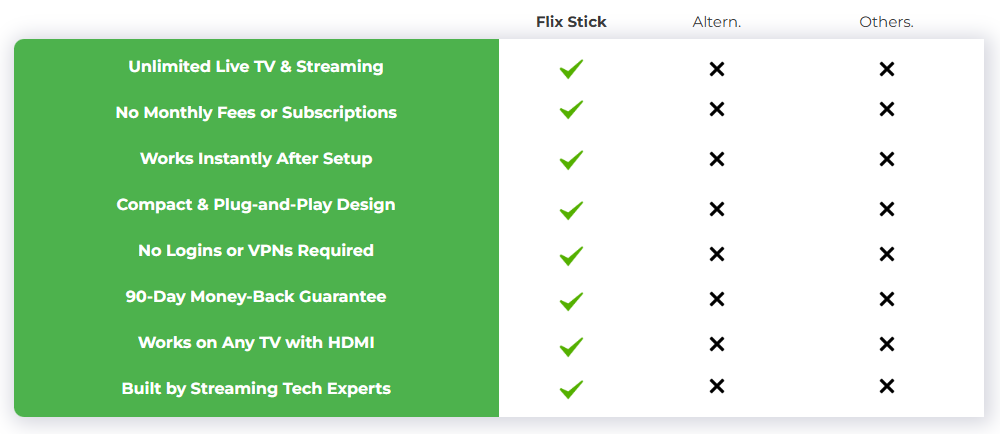This screenshot has width=1000, height=434.
Task: Click the Others X for Works on Any TV
Action: 886,344
